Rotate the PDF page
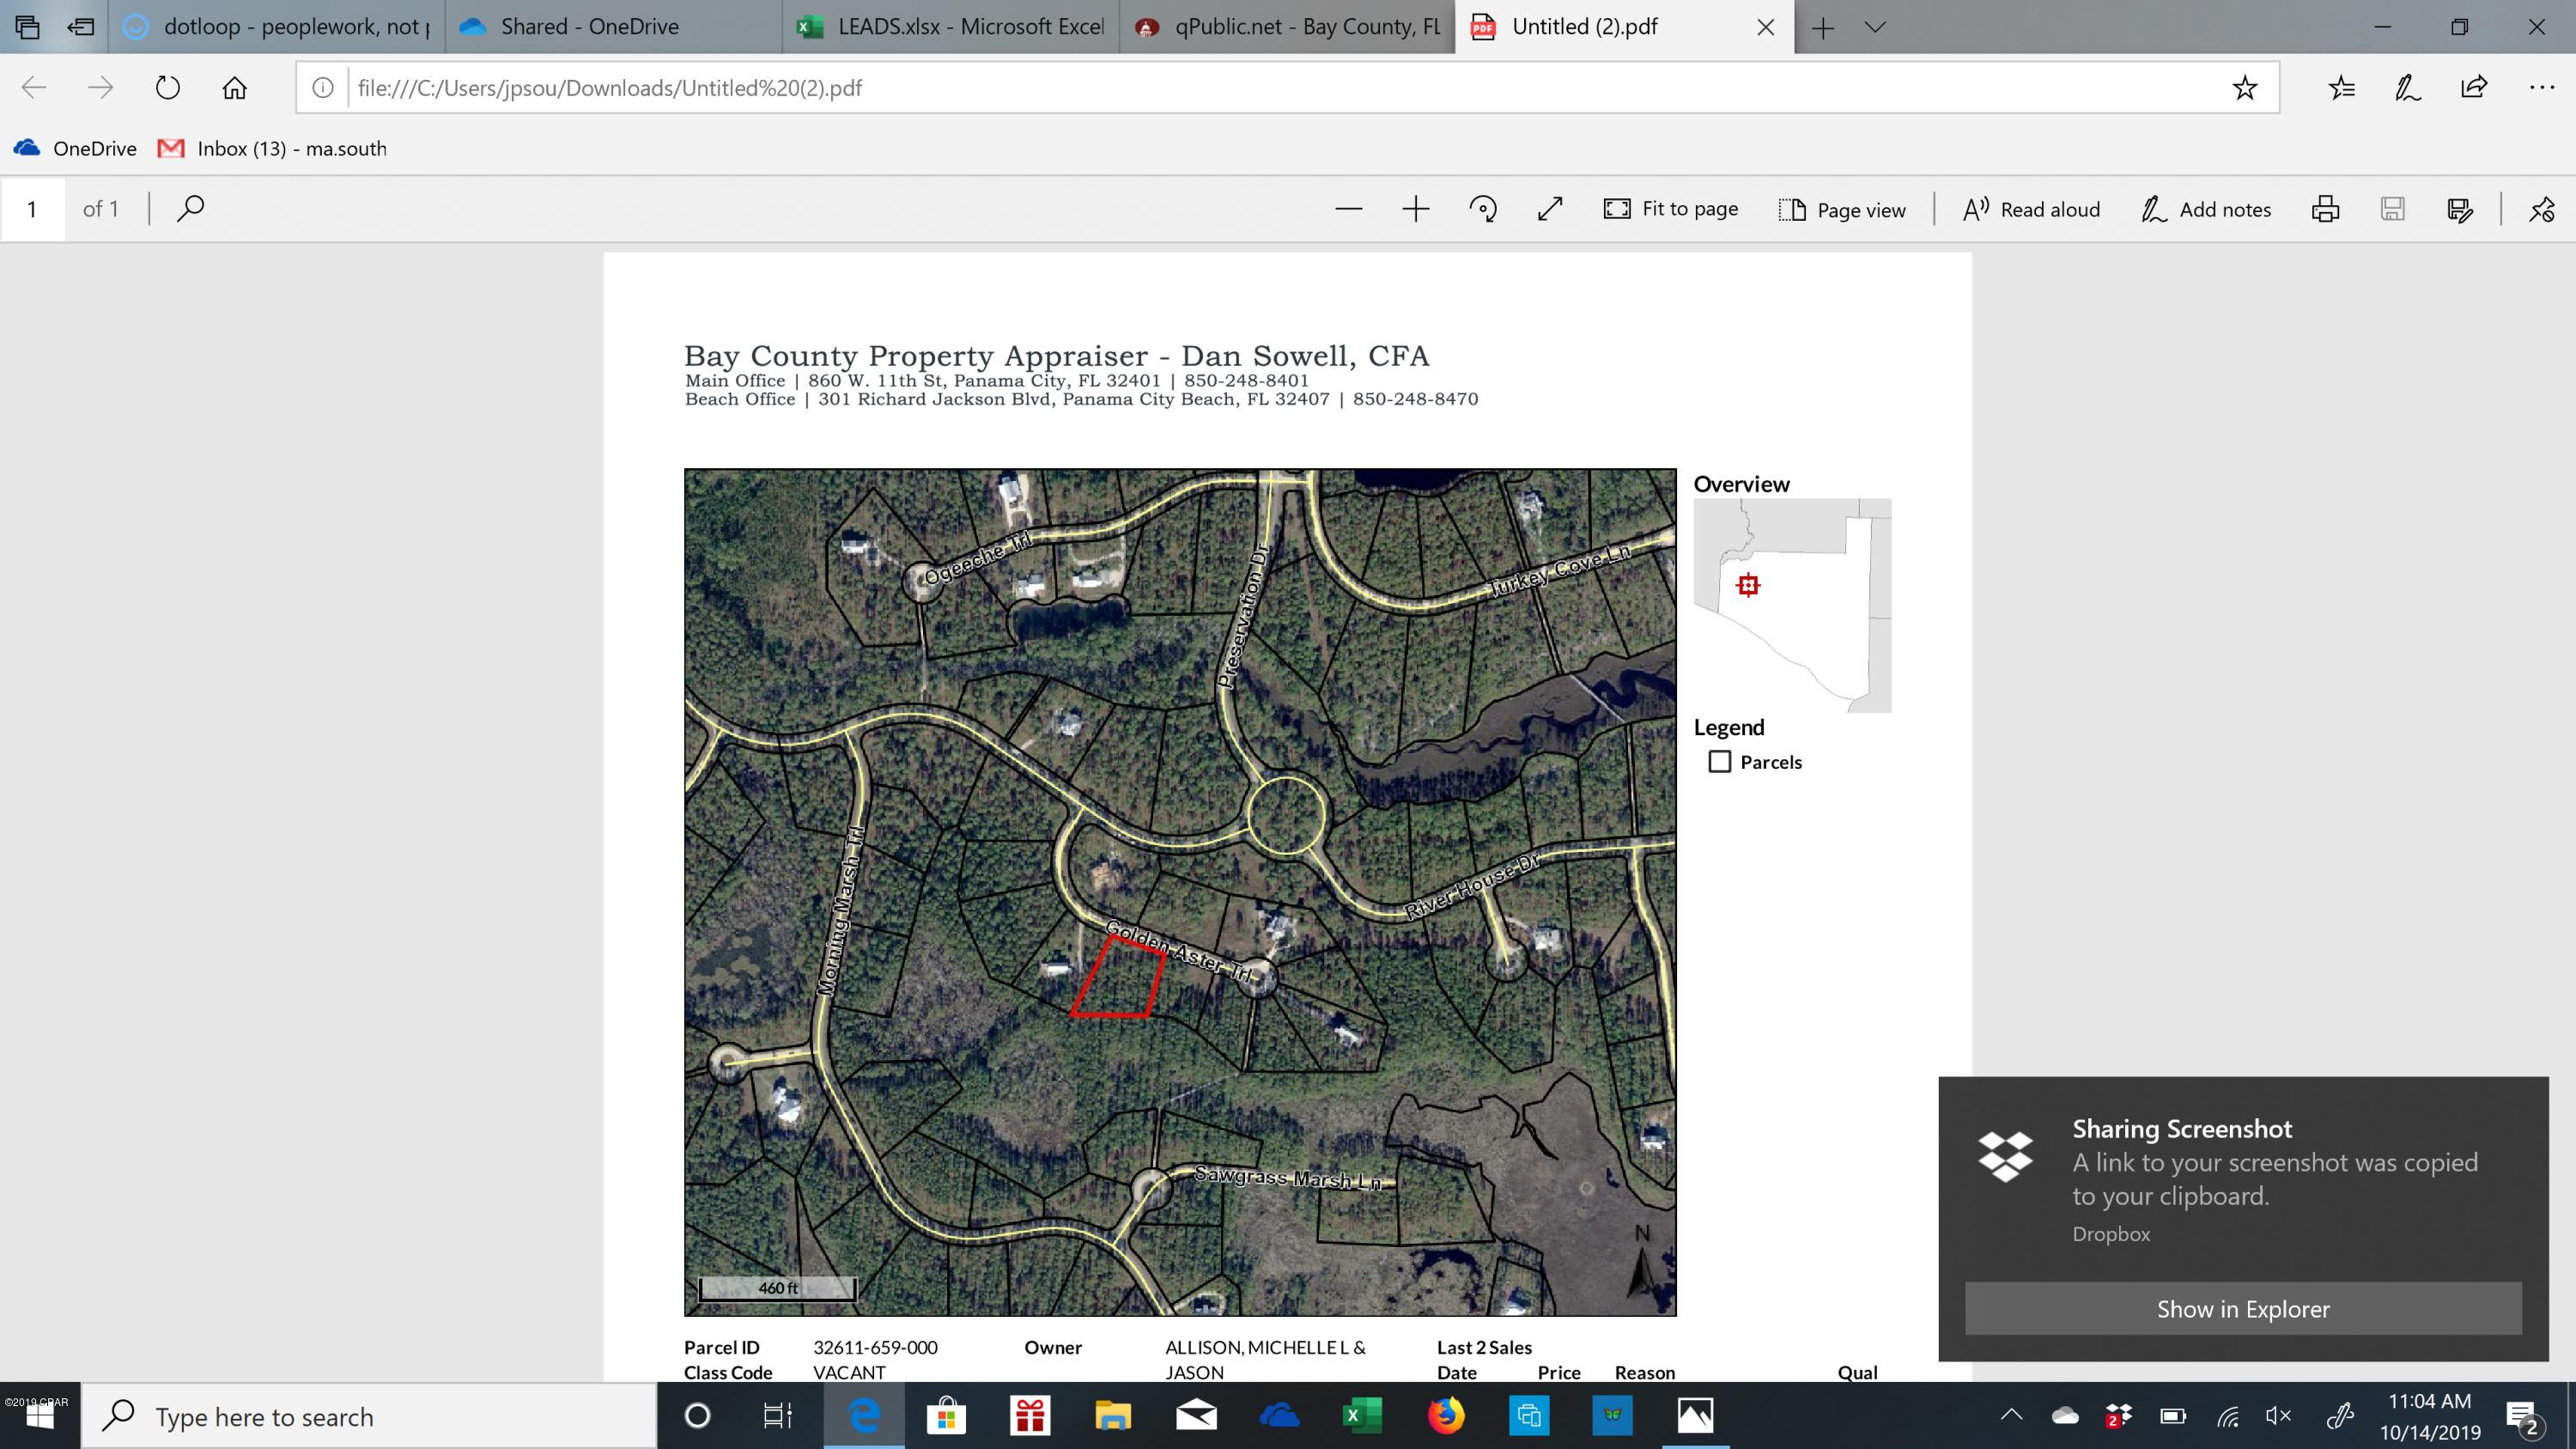The width and height of the screenshot is (2576, 1449). [x=1482, y=209]
